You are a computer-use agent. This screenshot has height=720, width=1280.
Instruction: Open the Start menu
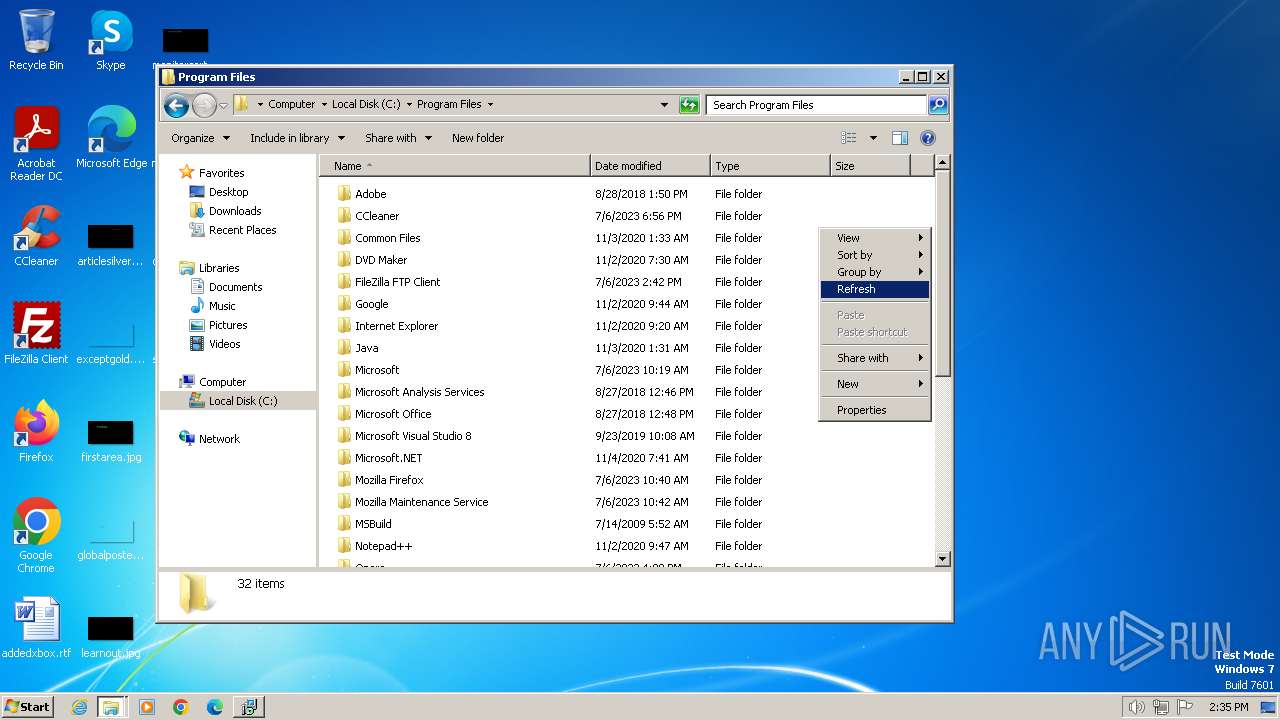(x=27, y=707)
